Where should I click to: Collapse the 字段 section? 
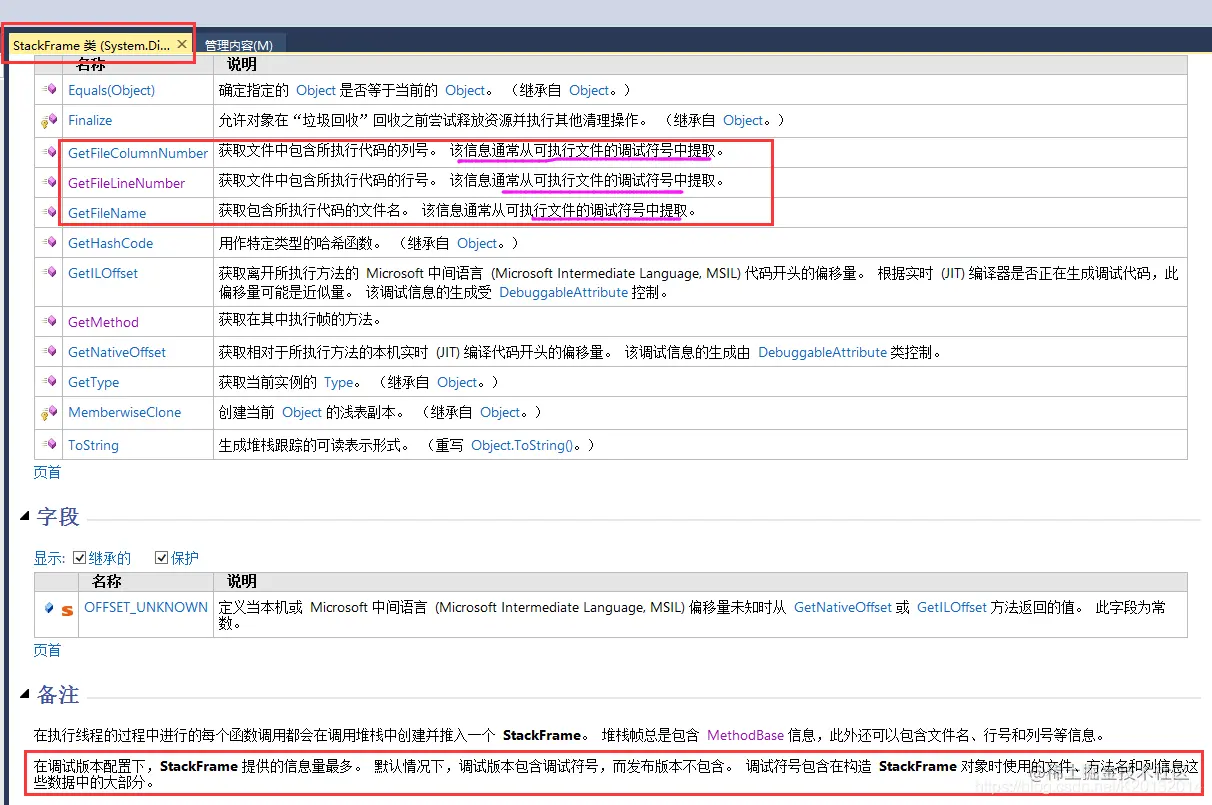pos(24,516)
